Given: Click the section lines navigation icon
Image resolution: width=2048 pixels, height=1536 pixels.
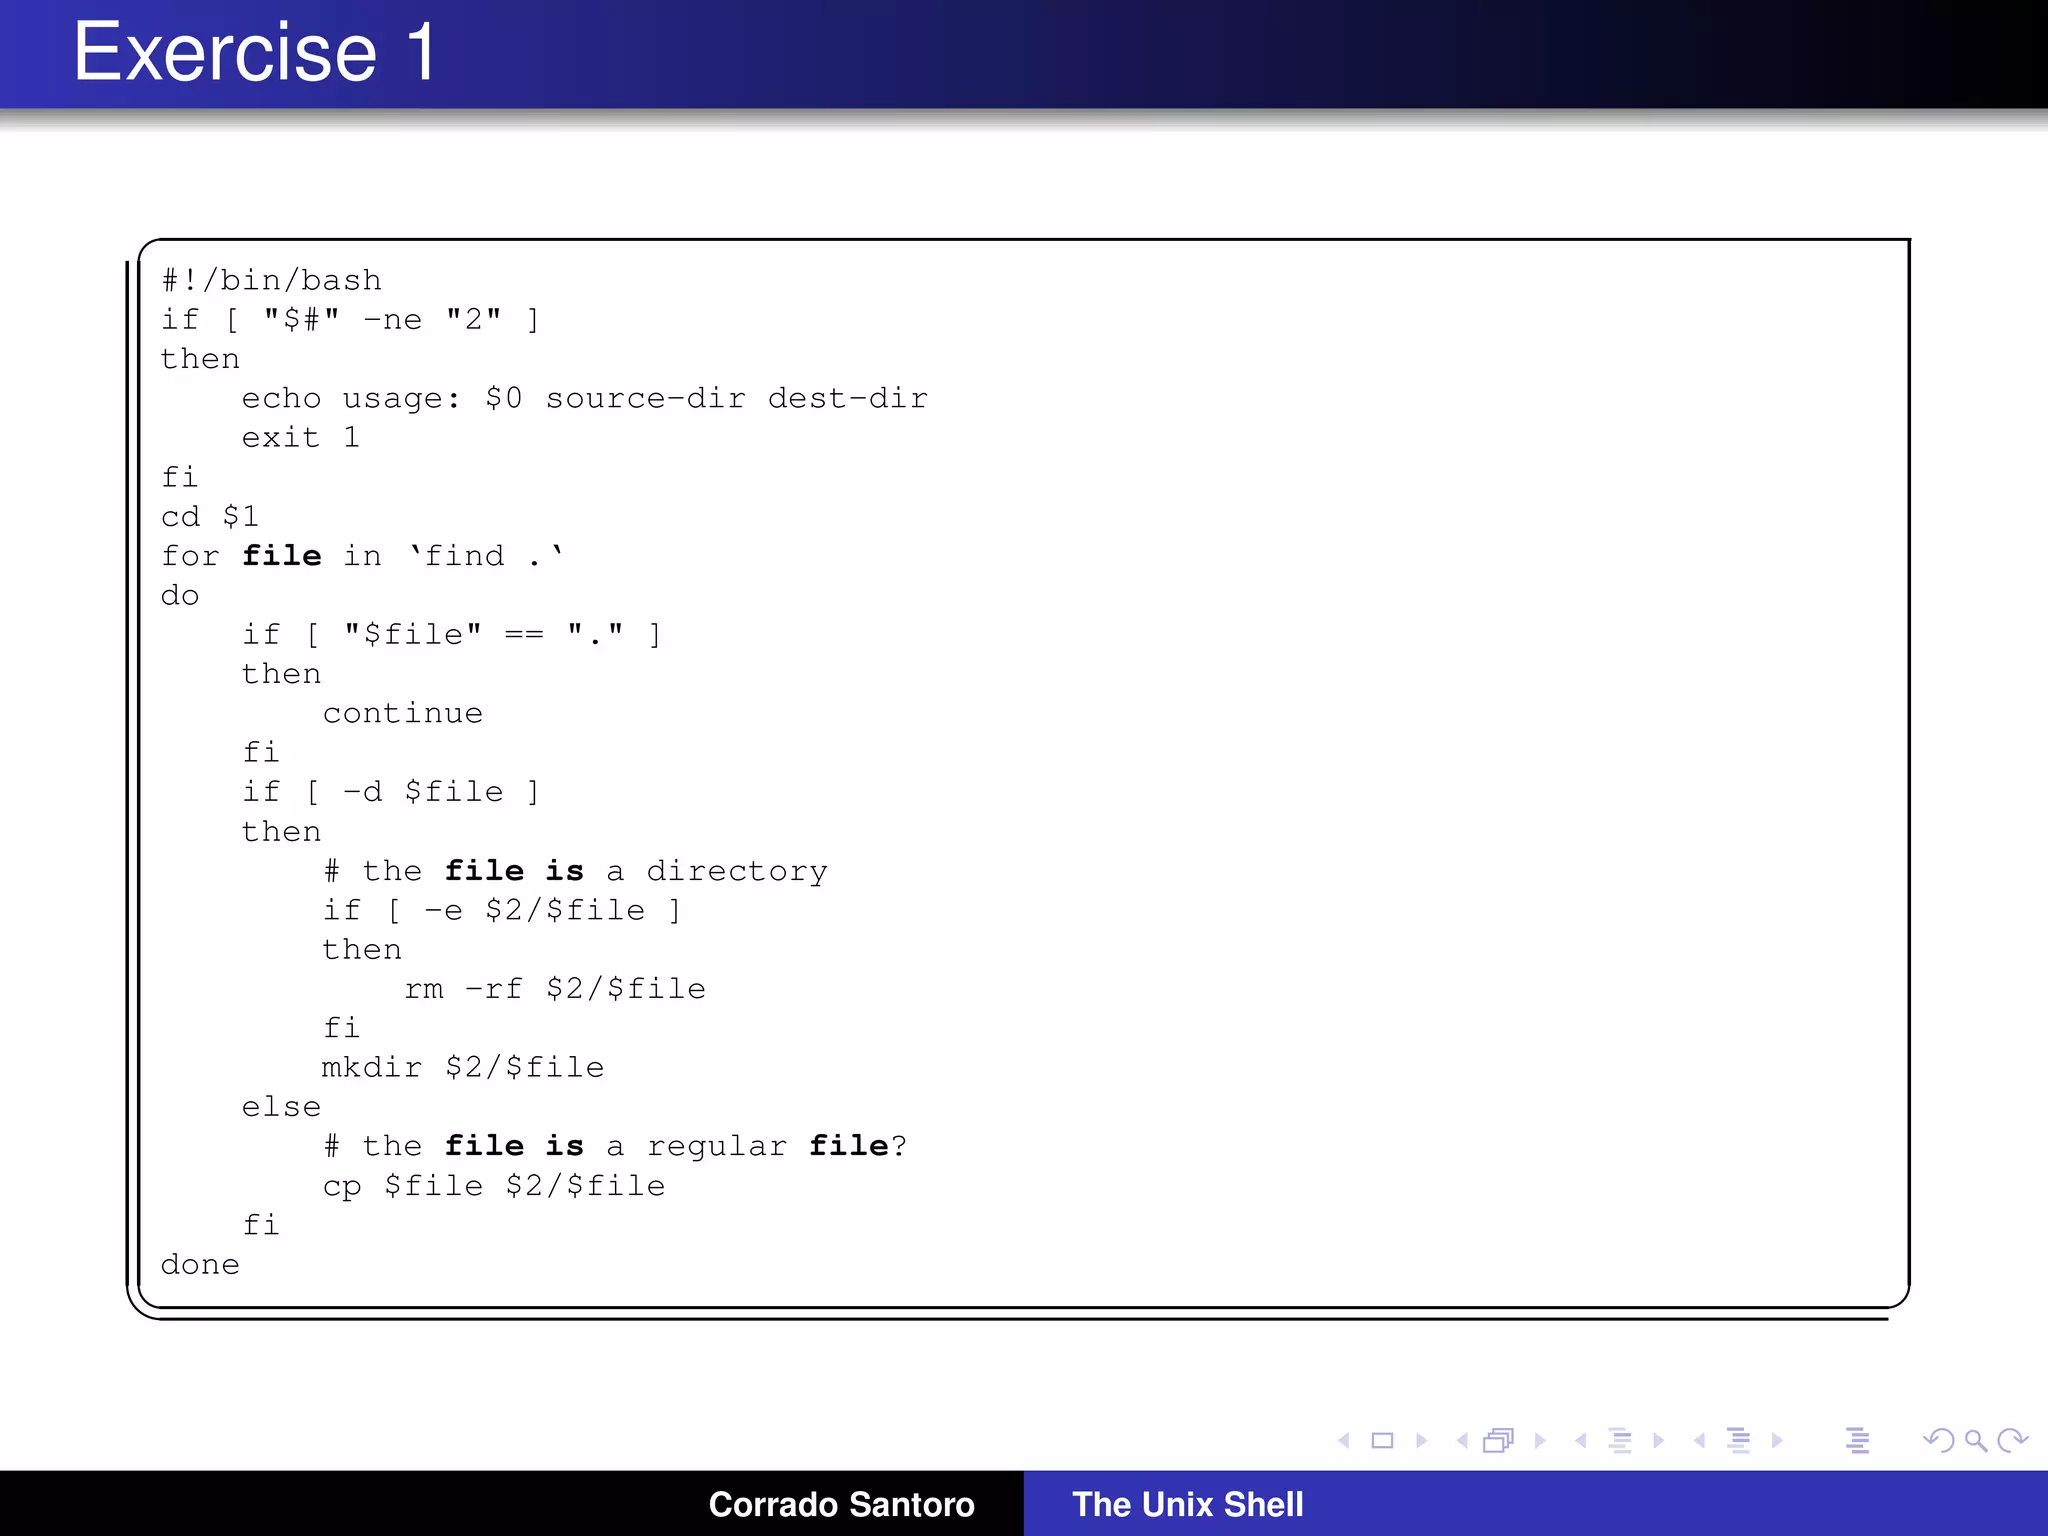Looking at the screenshot, I should [x=1739, y=1440].
